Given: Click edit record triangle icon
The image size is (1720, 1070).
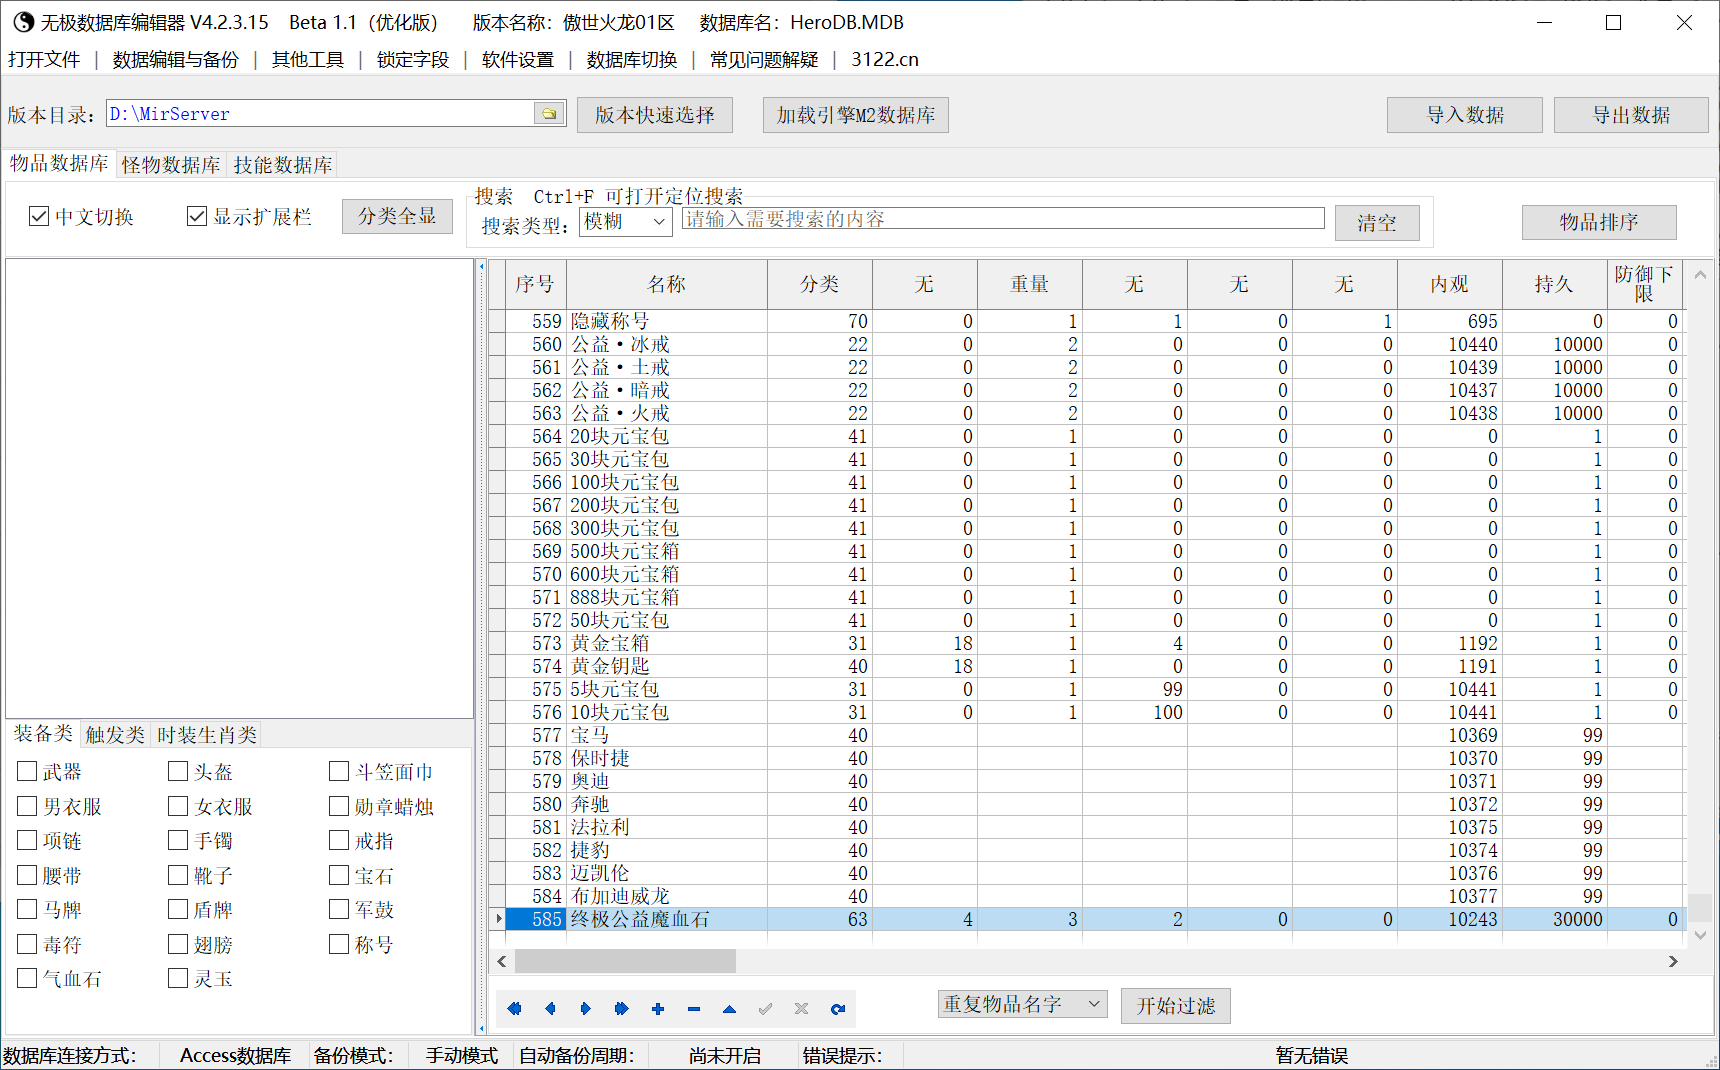Looking at the screenshot, I should tap(730, 1009).
